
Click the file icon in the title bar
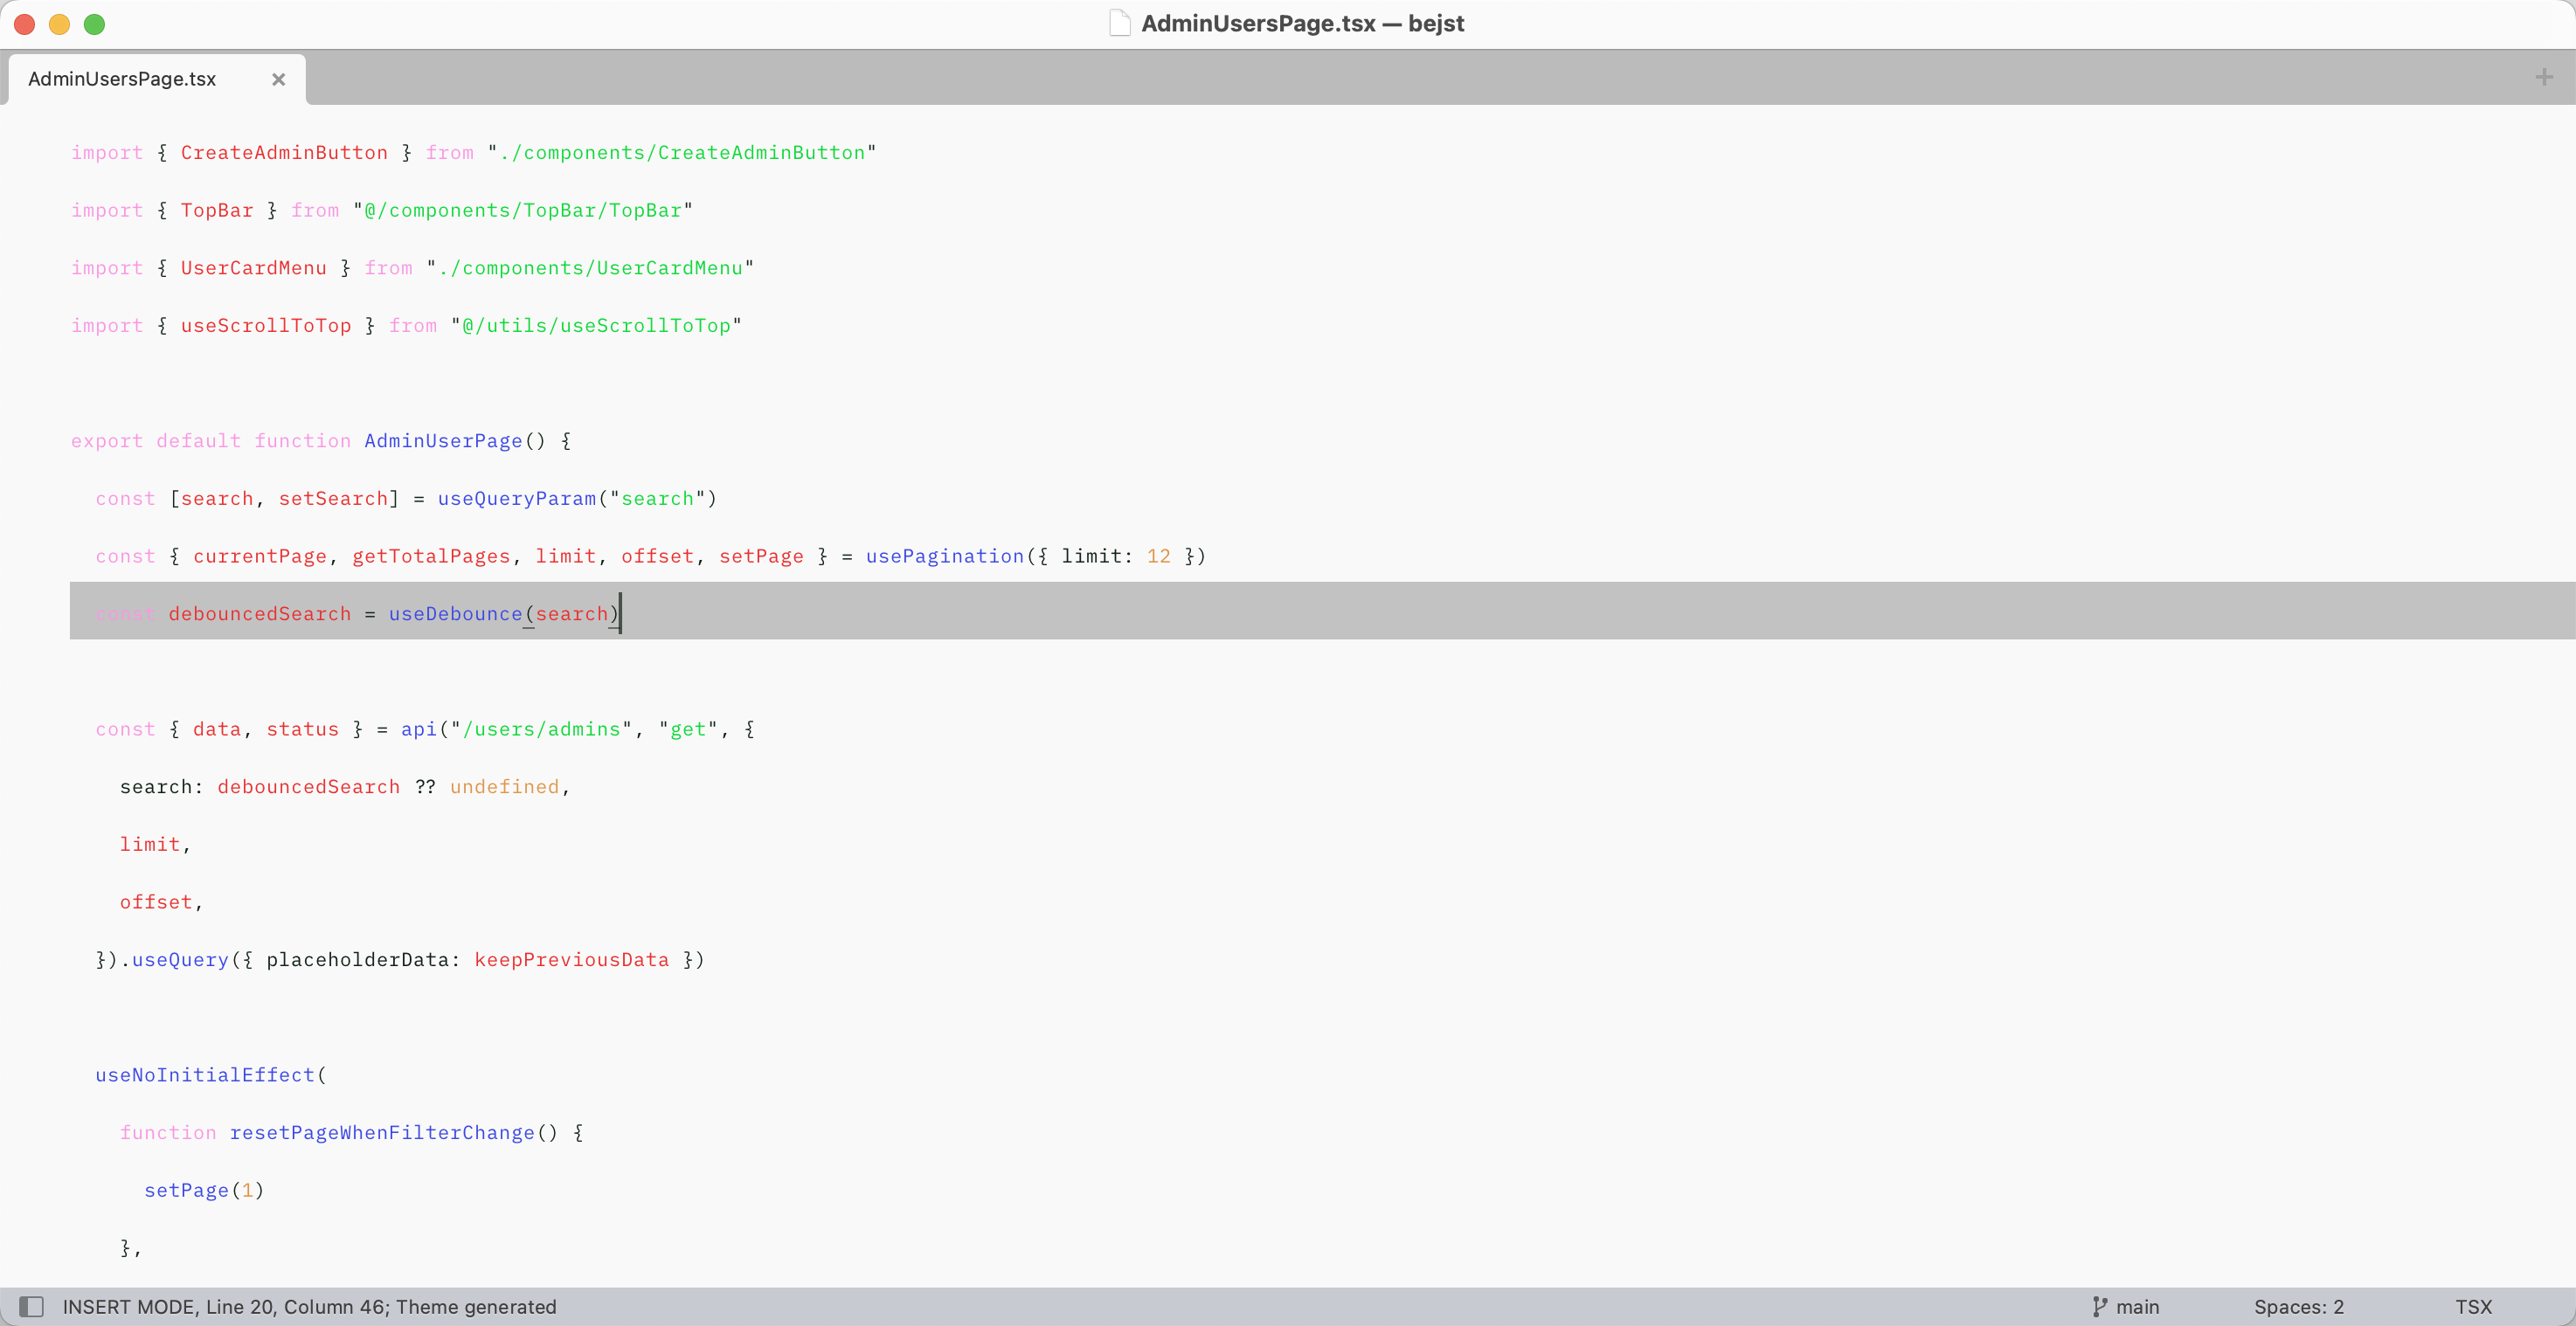1119,23
